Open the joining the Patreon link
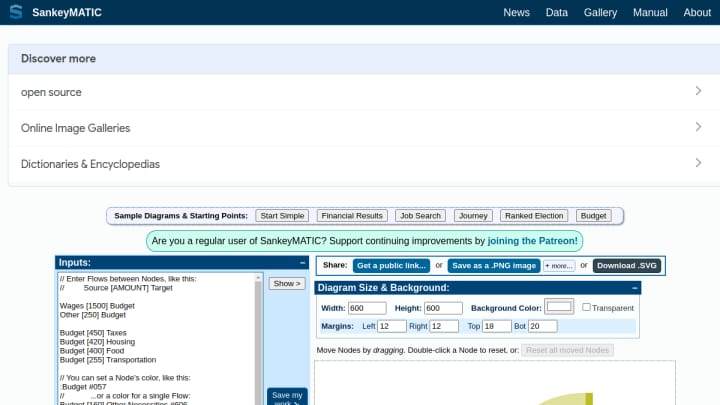720x405 pixels. click(x=532, y=241)
